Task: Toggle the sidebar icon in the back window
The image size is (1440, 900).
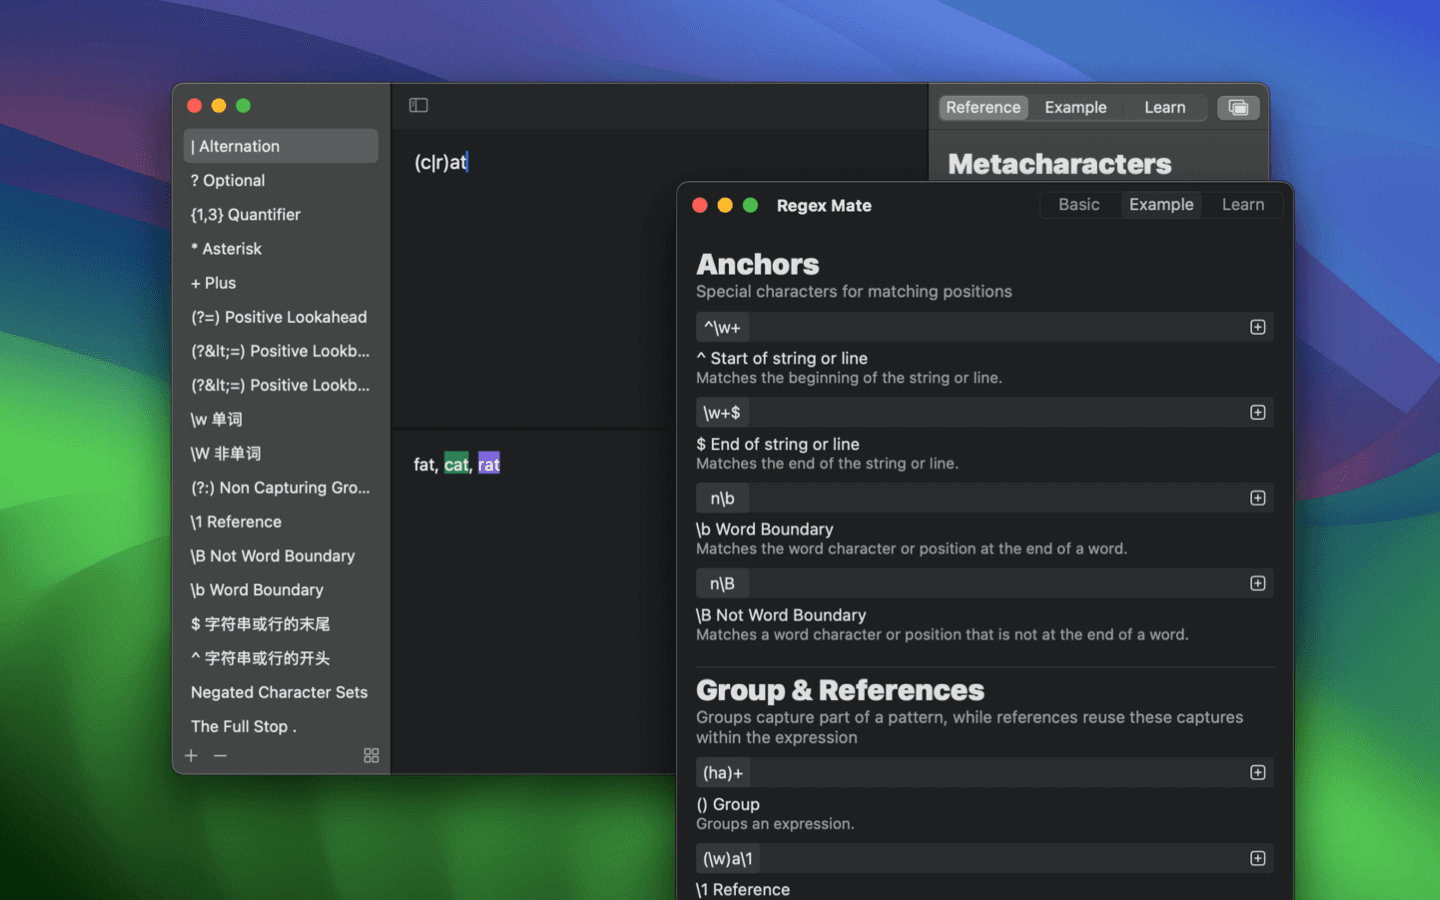Action: [418, 105]
